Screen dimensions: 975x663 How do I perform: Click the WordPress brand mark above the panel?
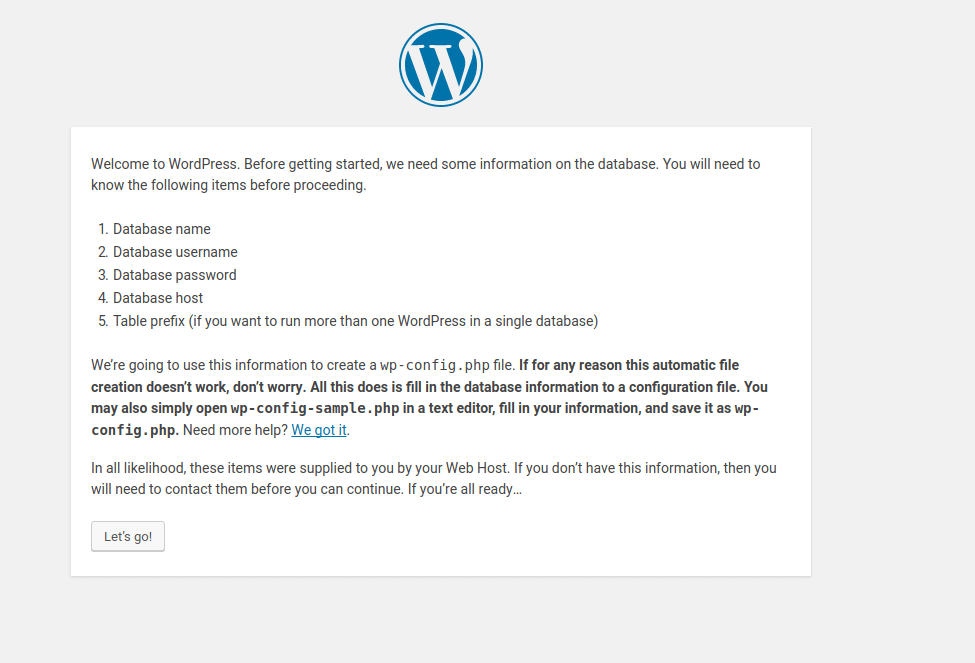pyautogui.click(x=440, y=64)
